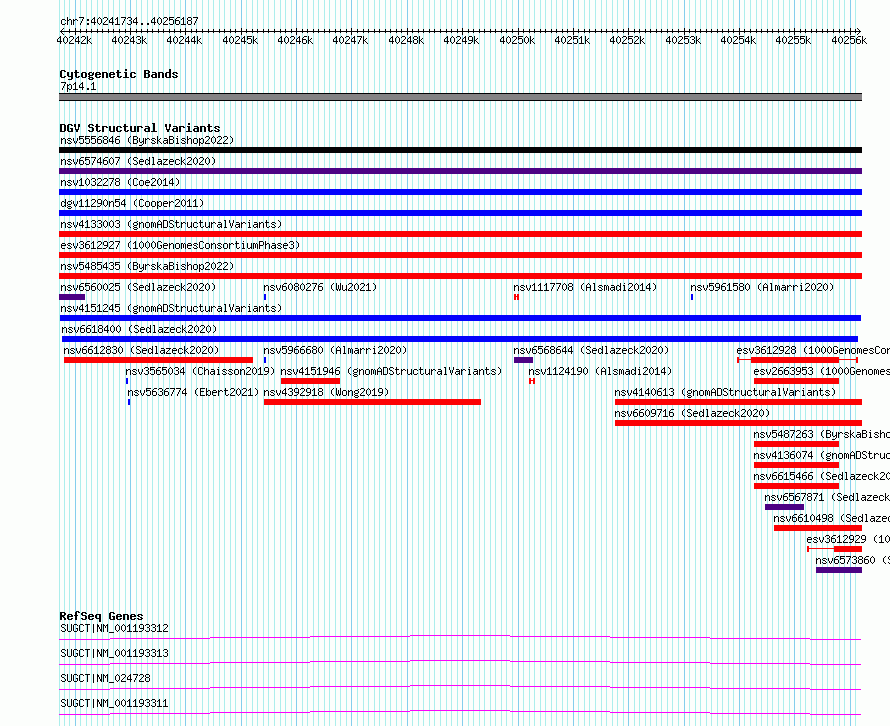Viewport: 890px width, 726px height.
Task: Select nsv5485435 (ByrskaBishop2022) label
Action: coord(147,266)
